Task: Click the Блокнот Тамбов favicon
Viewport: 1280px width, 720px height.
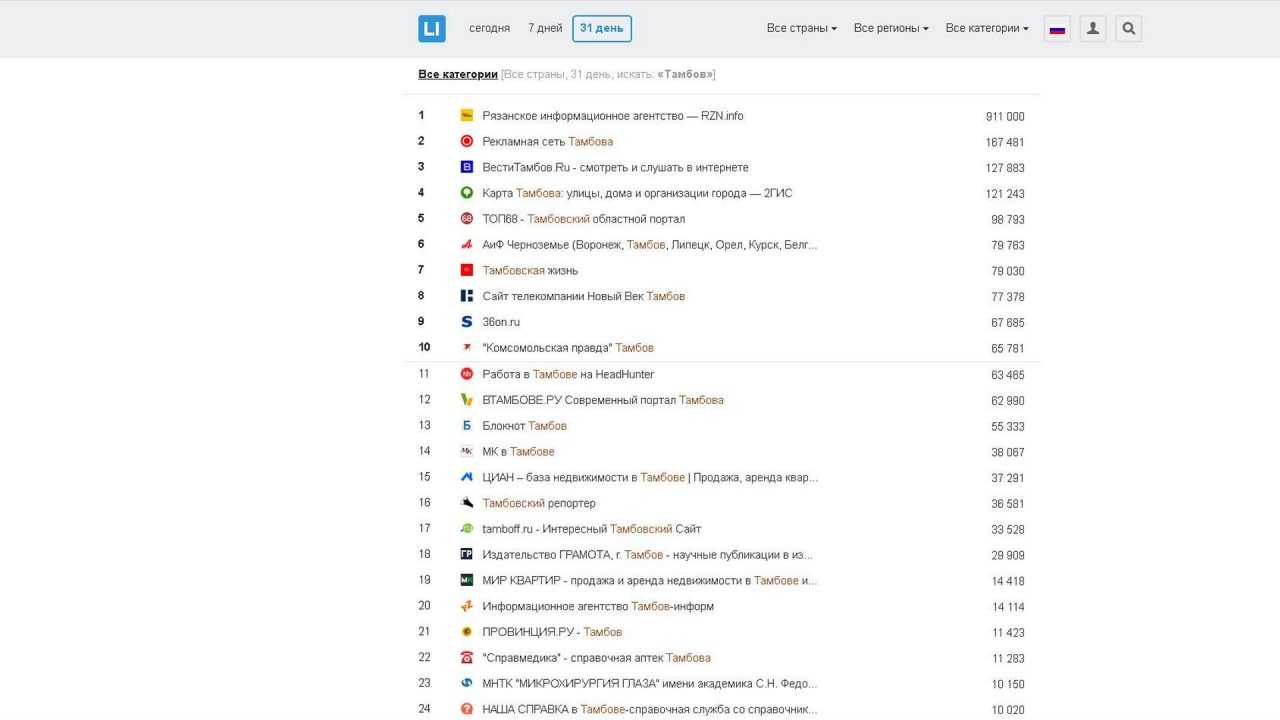Action: coord(466,426)
